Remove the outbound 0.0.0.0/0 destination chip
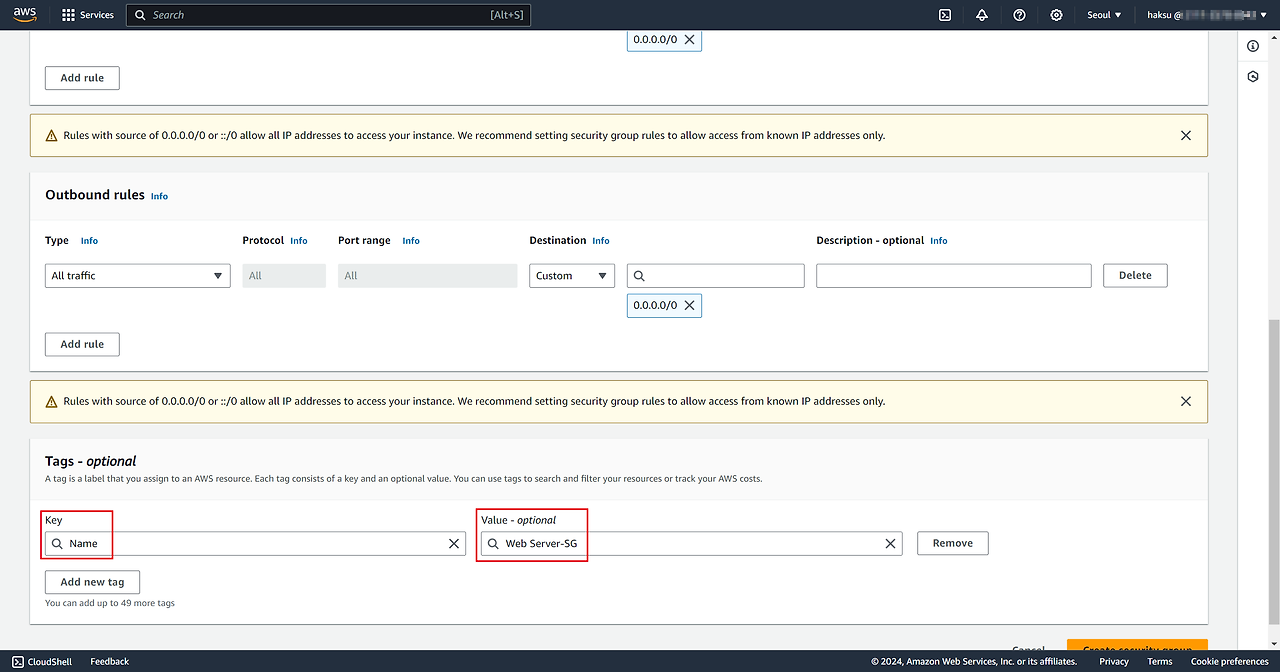This screenshot has width=1280, height=672. click(x=689, y=306)
